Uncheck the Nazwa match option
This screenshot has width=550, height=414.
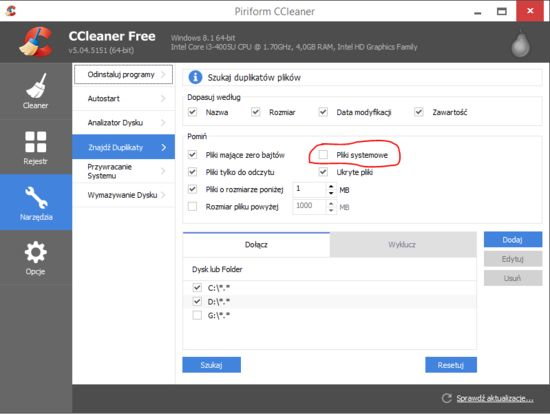[192, 112]
